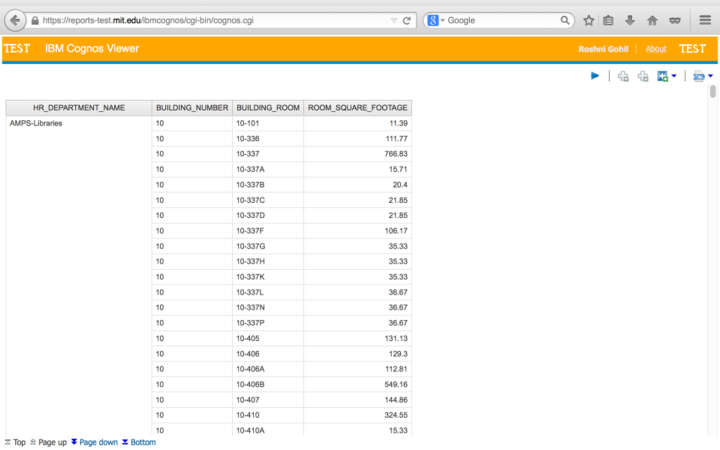
Task: Click the first drill icon in the Cognos toolbar
Action: pyautogui.click(x=623, y=76)
